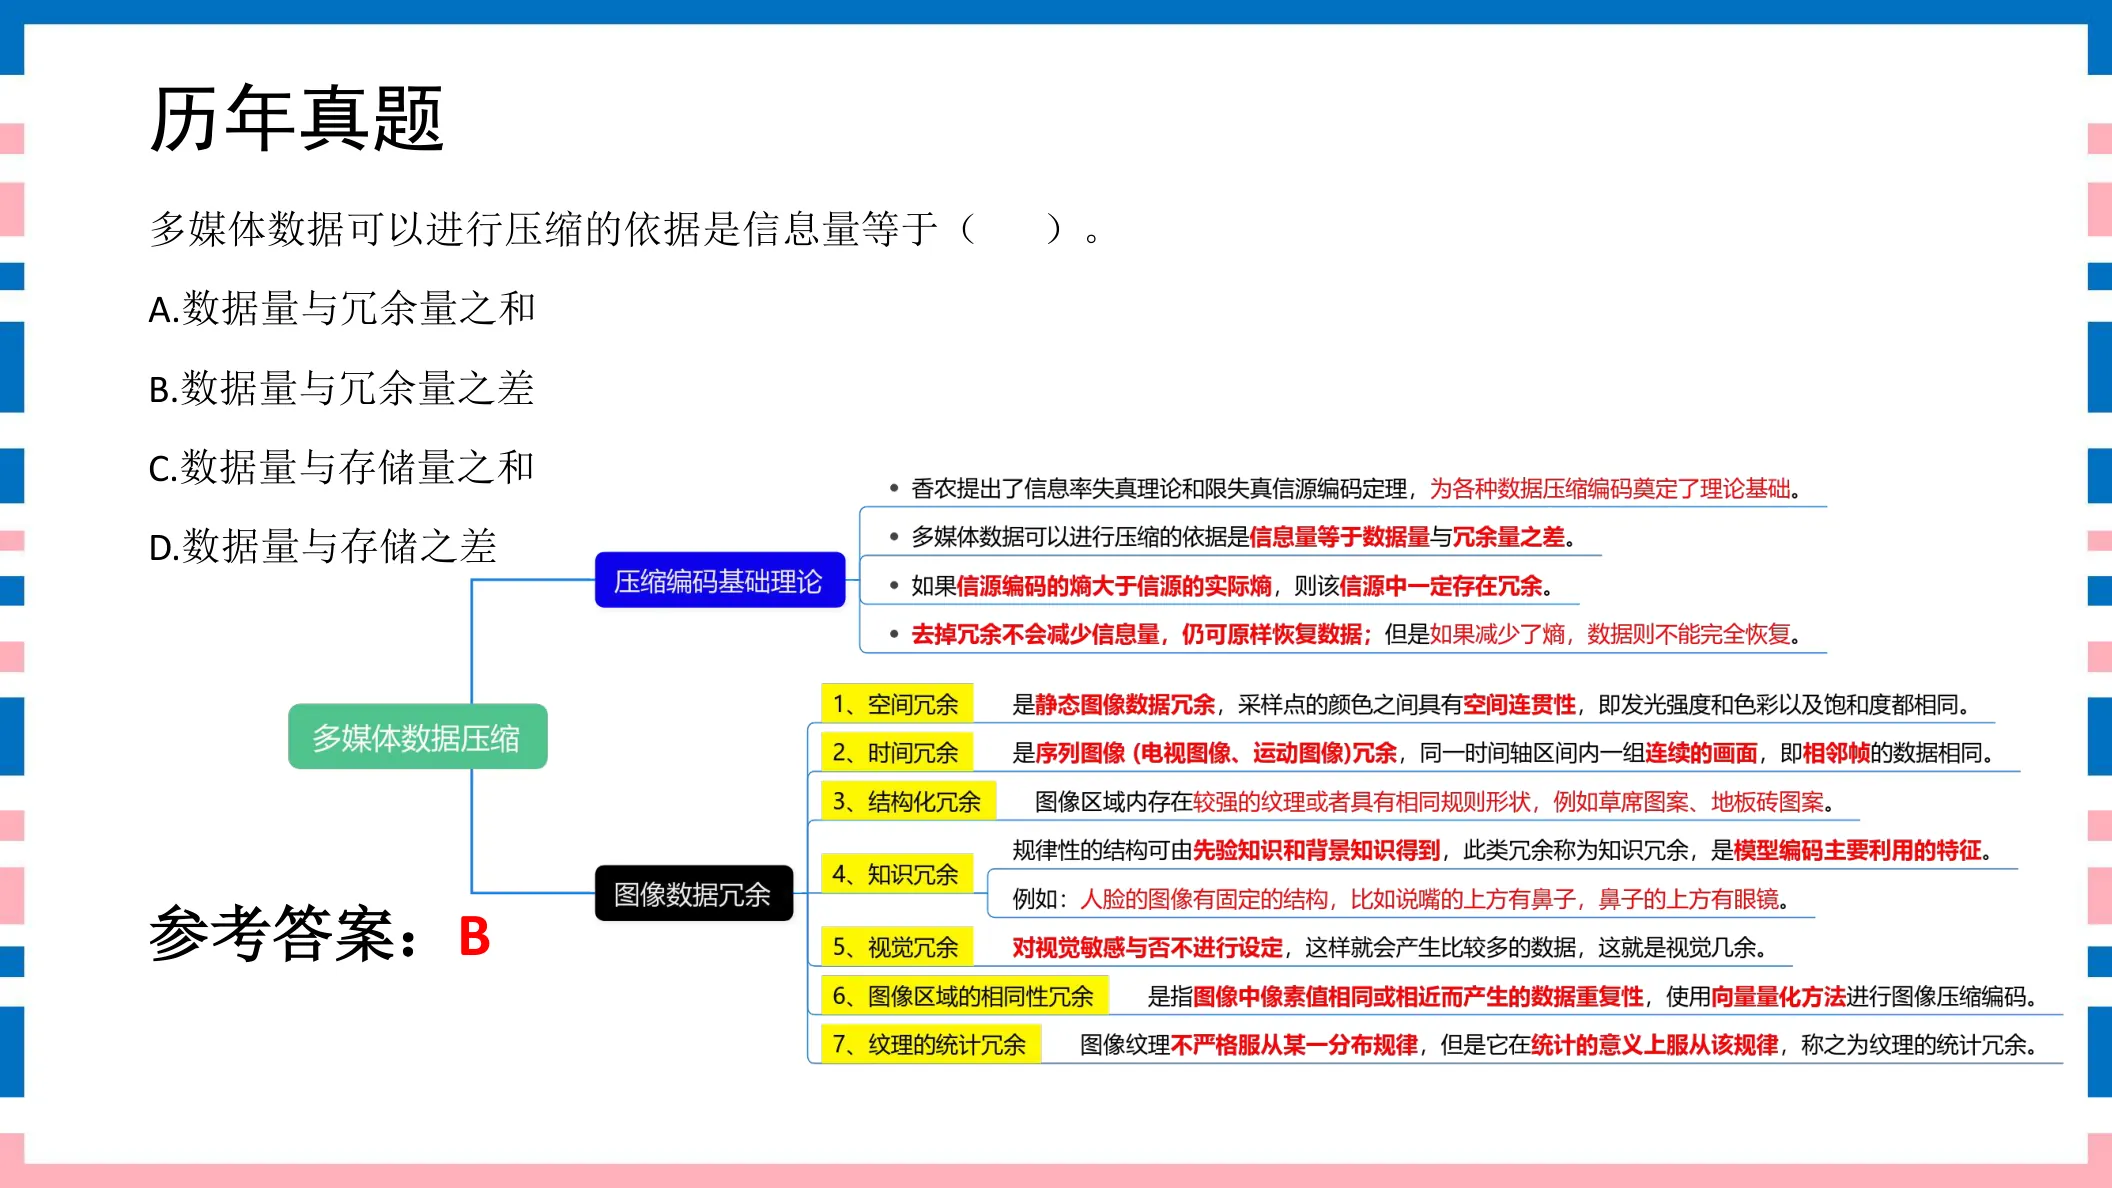Click the yellow 4、知识冗余 label
Viewport: 2112px width, 1188px height.
point(897,874)
